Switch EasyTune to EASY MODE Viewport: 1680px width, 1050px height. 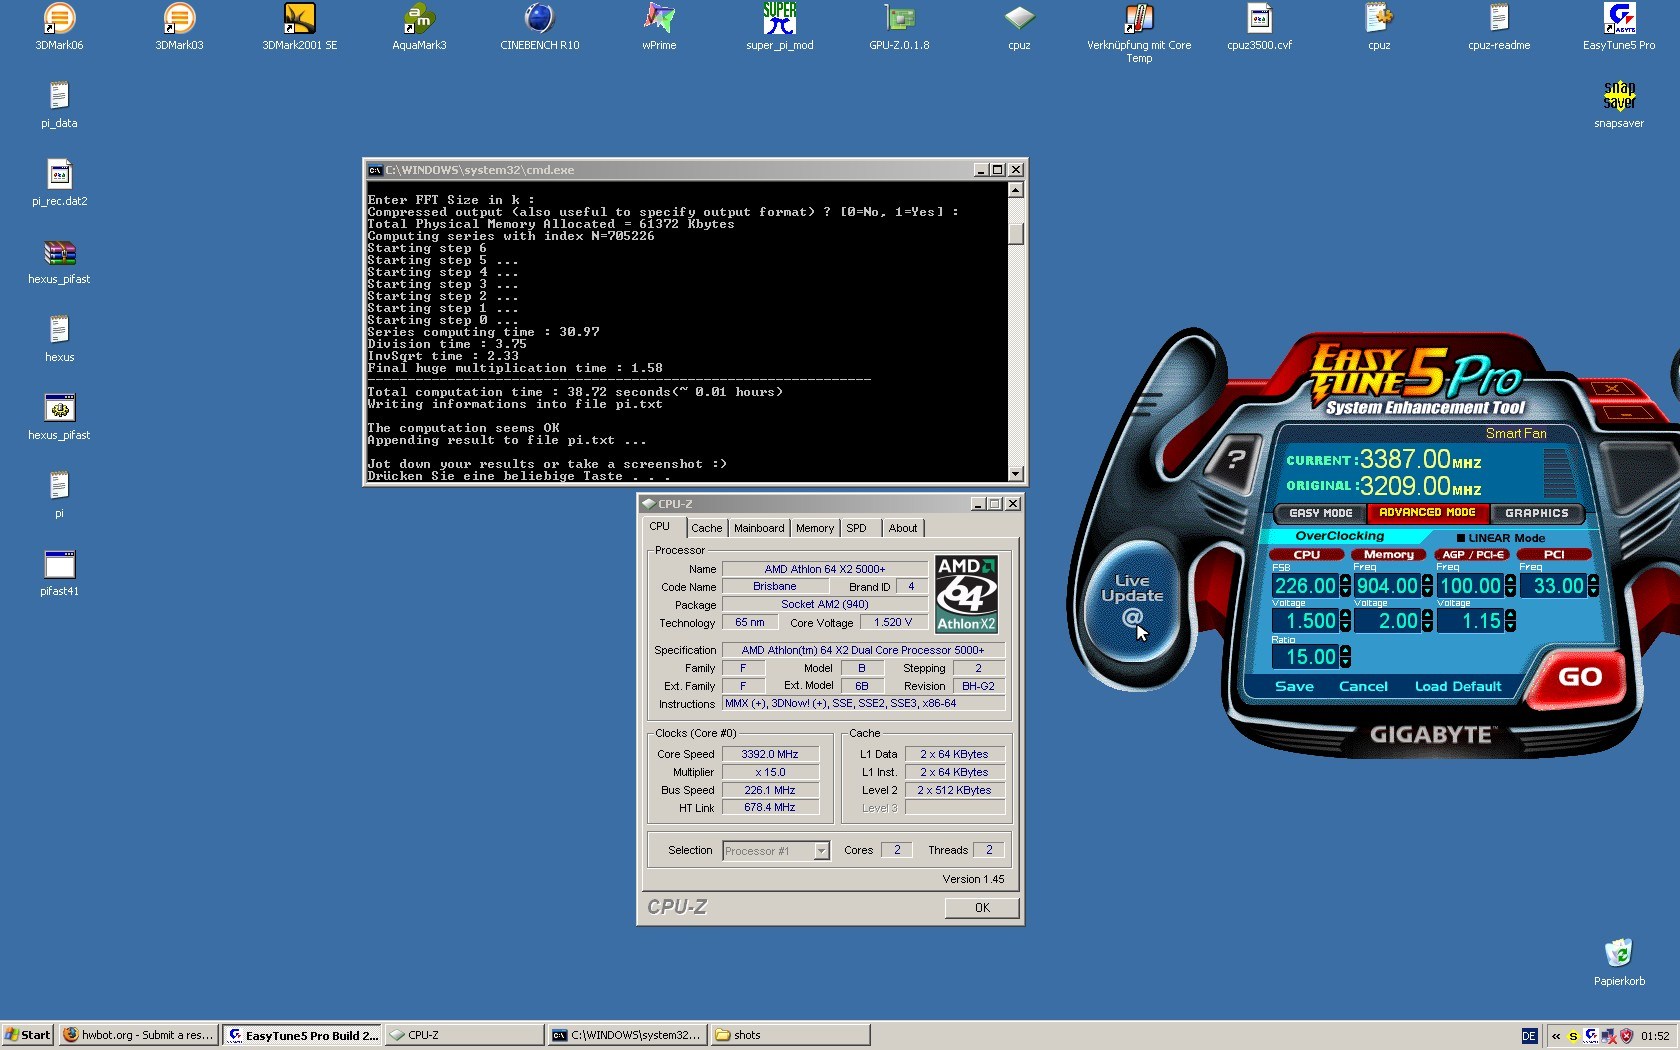point(1320,513)
